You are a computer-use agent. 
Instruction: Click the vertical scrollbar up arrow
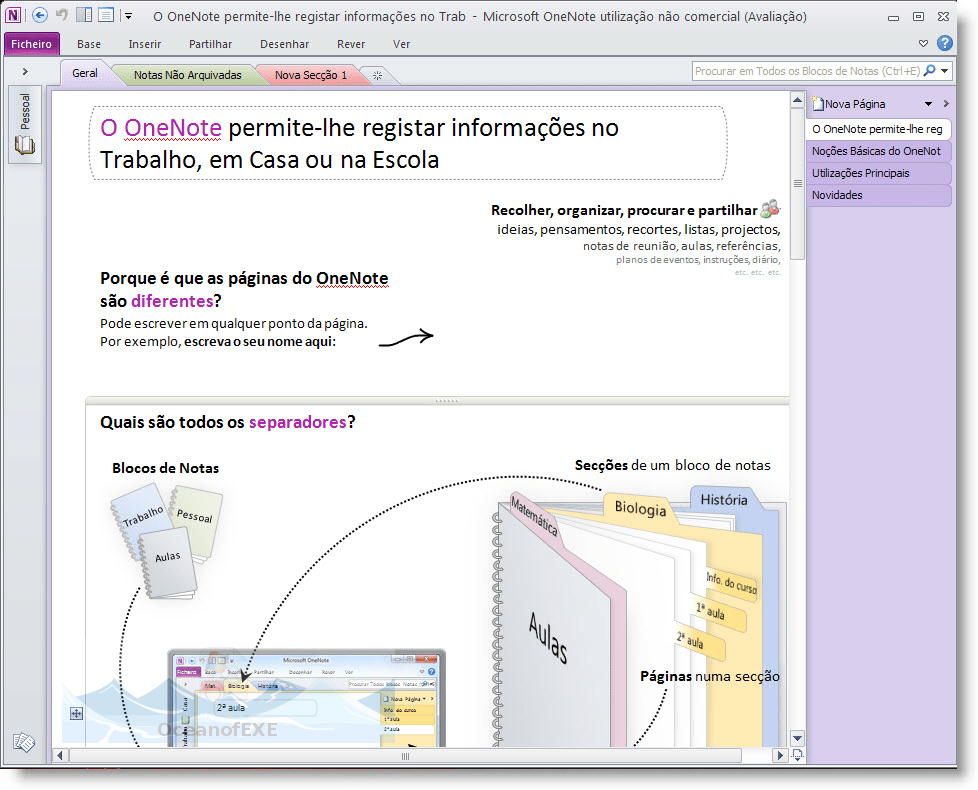tap(797, 100)
